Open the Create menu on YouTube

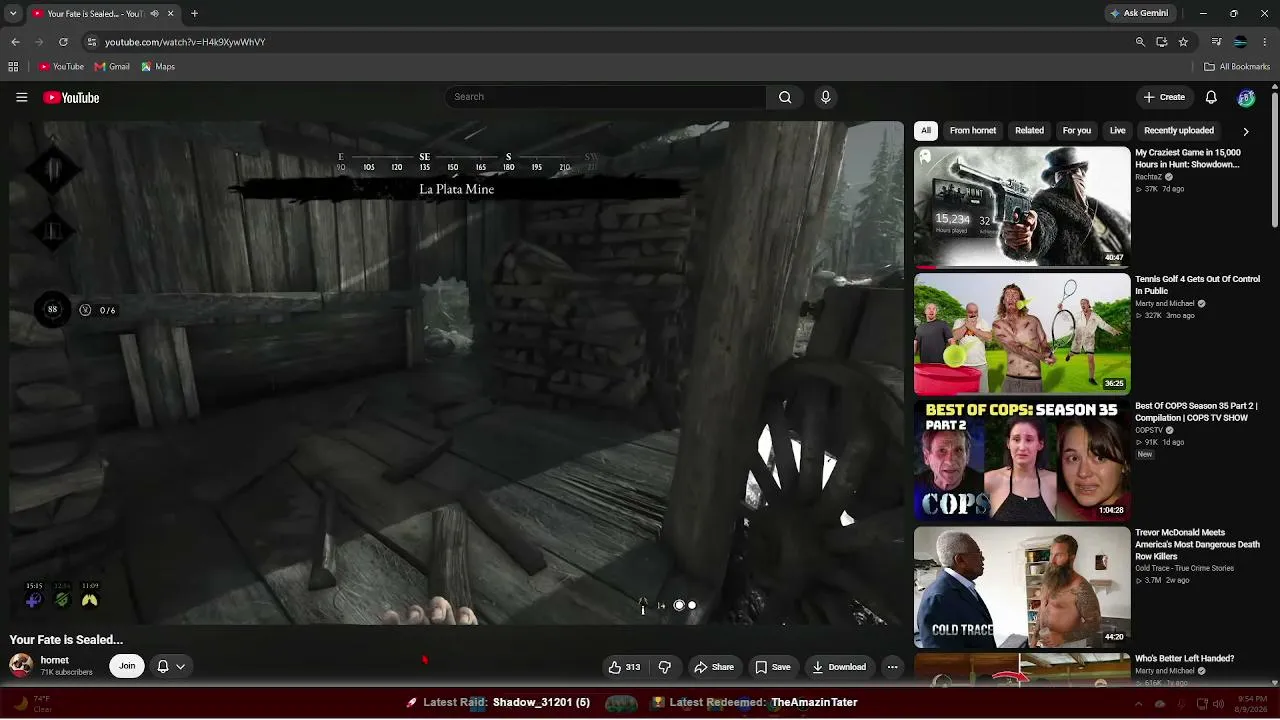(1165, 97)
